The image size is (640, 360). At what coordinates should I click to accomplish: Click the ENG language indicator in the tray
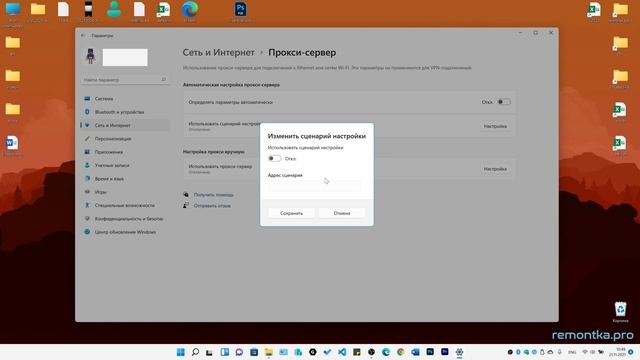(x=572, y=352)
